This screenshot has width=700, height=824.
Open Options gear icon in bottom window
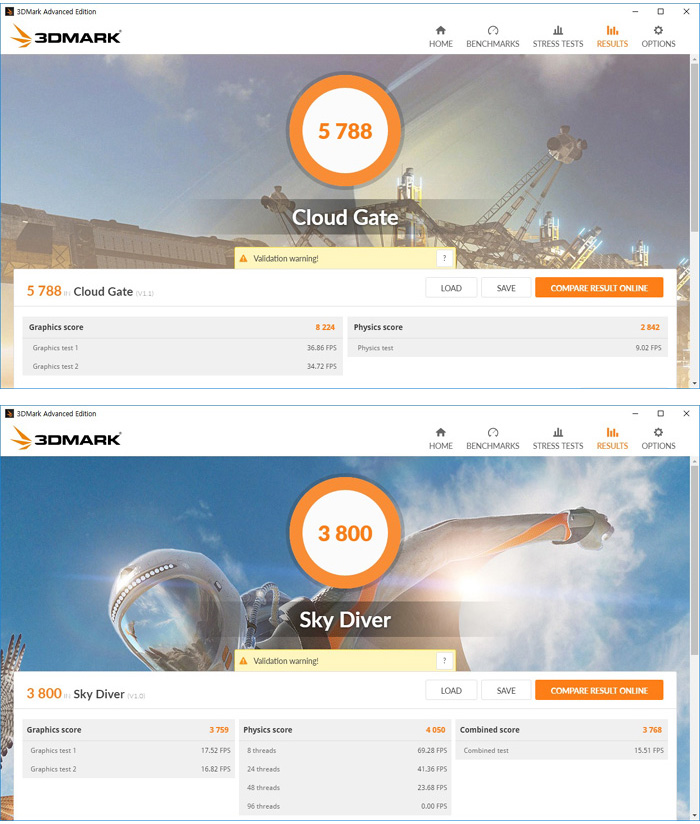pyautogui.click(x=658, y=432)
